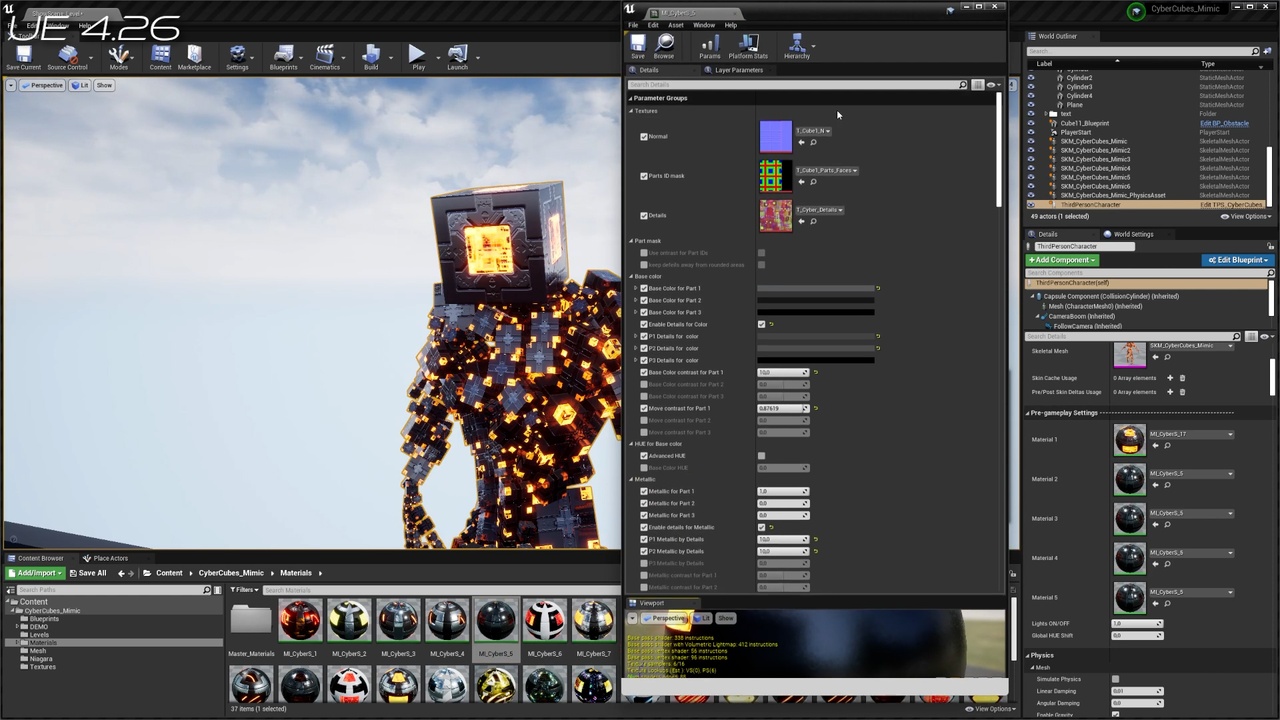Click the Edit BP_Obstacle link in outliner
This screenshot has height=720, width=1280.
pyautogui.click(x=1224, y=123)
